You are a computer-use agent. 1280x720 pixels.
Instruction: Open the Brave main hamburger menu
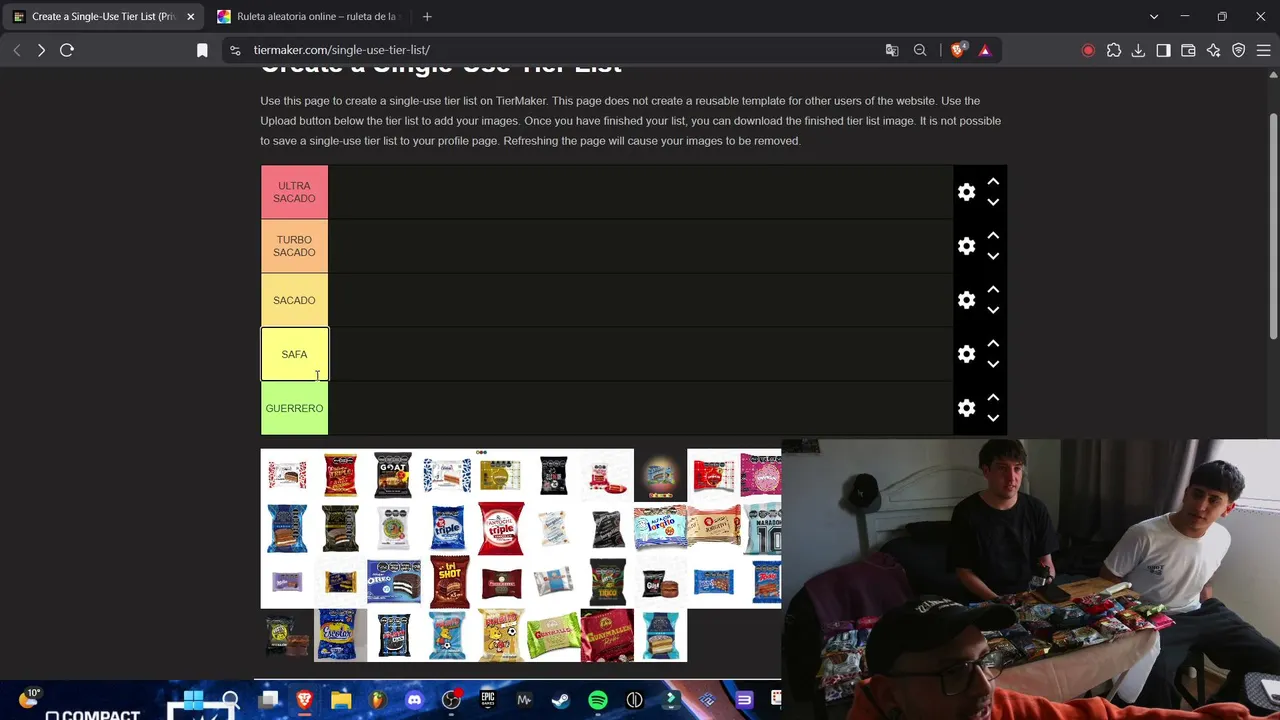tap(1264, 50)
